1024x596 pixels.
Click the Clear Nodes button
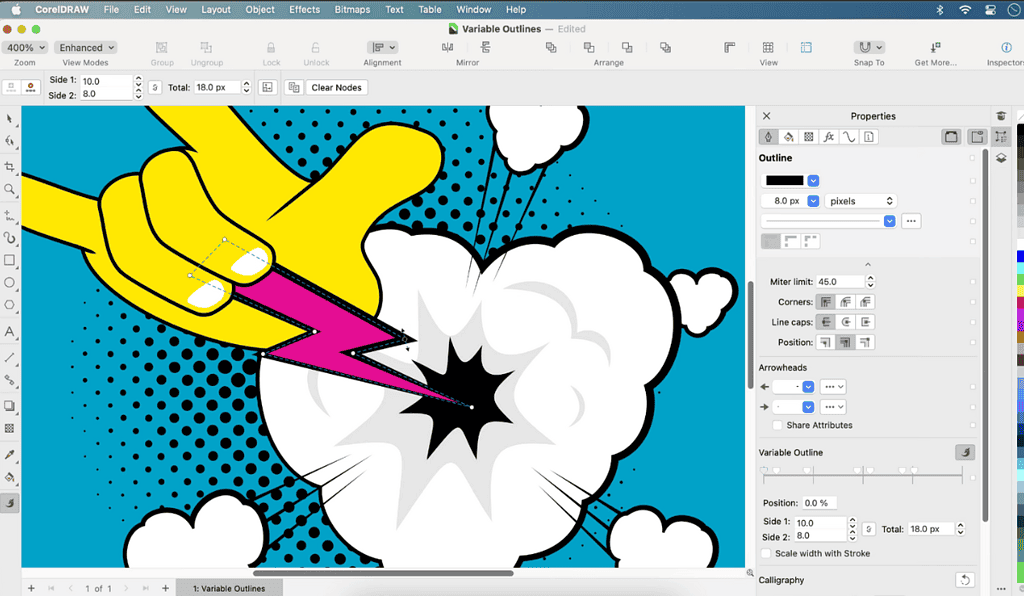336,88
